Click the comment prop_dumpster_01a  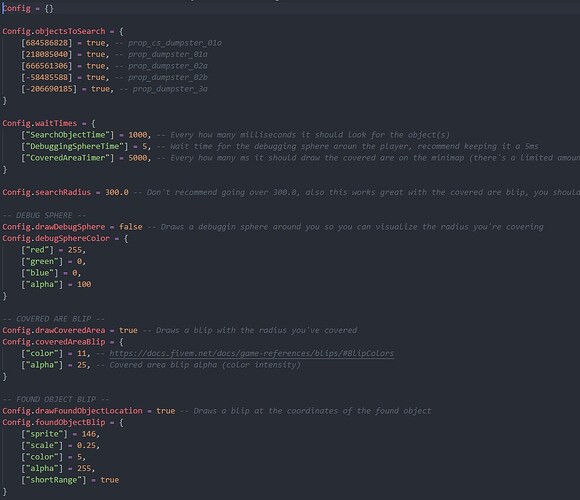coord(168,54)
